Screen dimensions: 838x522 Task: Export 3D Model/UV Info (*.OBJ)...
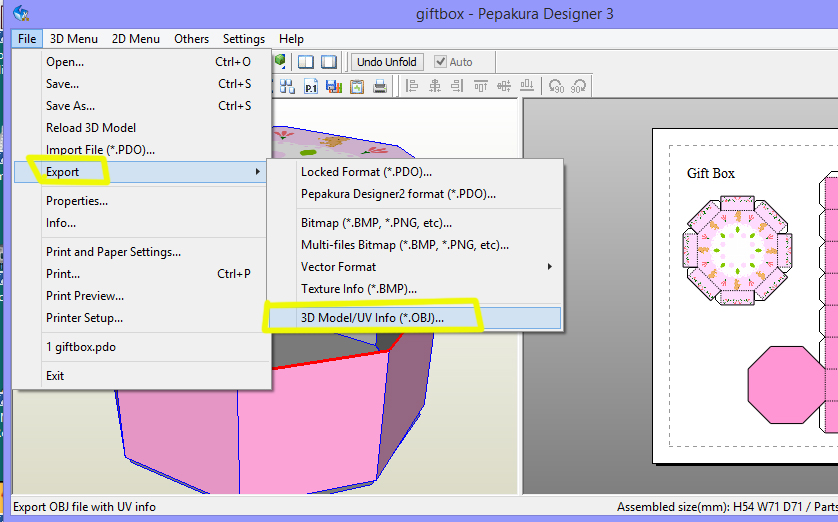[x=415, y=318]
